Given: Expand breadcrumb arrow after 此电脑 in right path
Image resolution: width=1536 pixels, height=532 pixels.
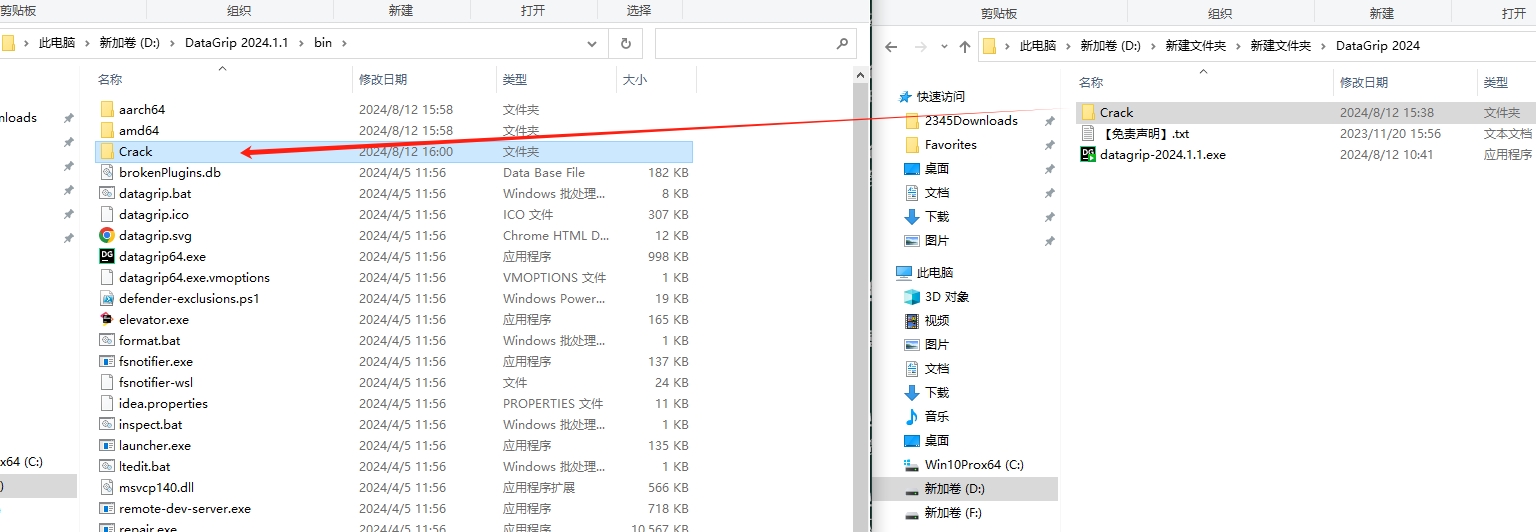Looking at the screenshot, I should pyautogui.click(x=1069, y=46).
